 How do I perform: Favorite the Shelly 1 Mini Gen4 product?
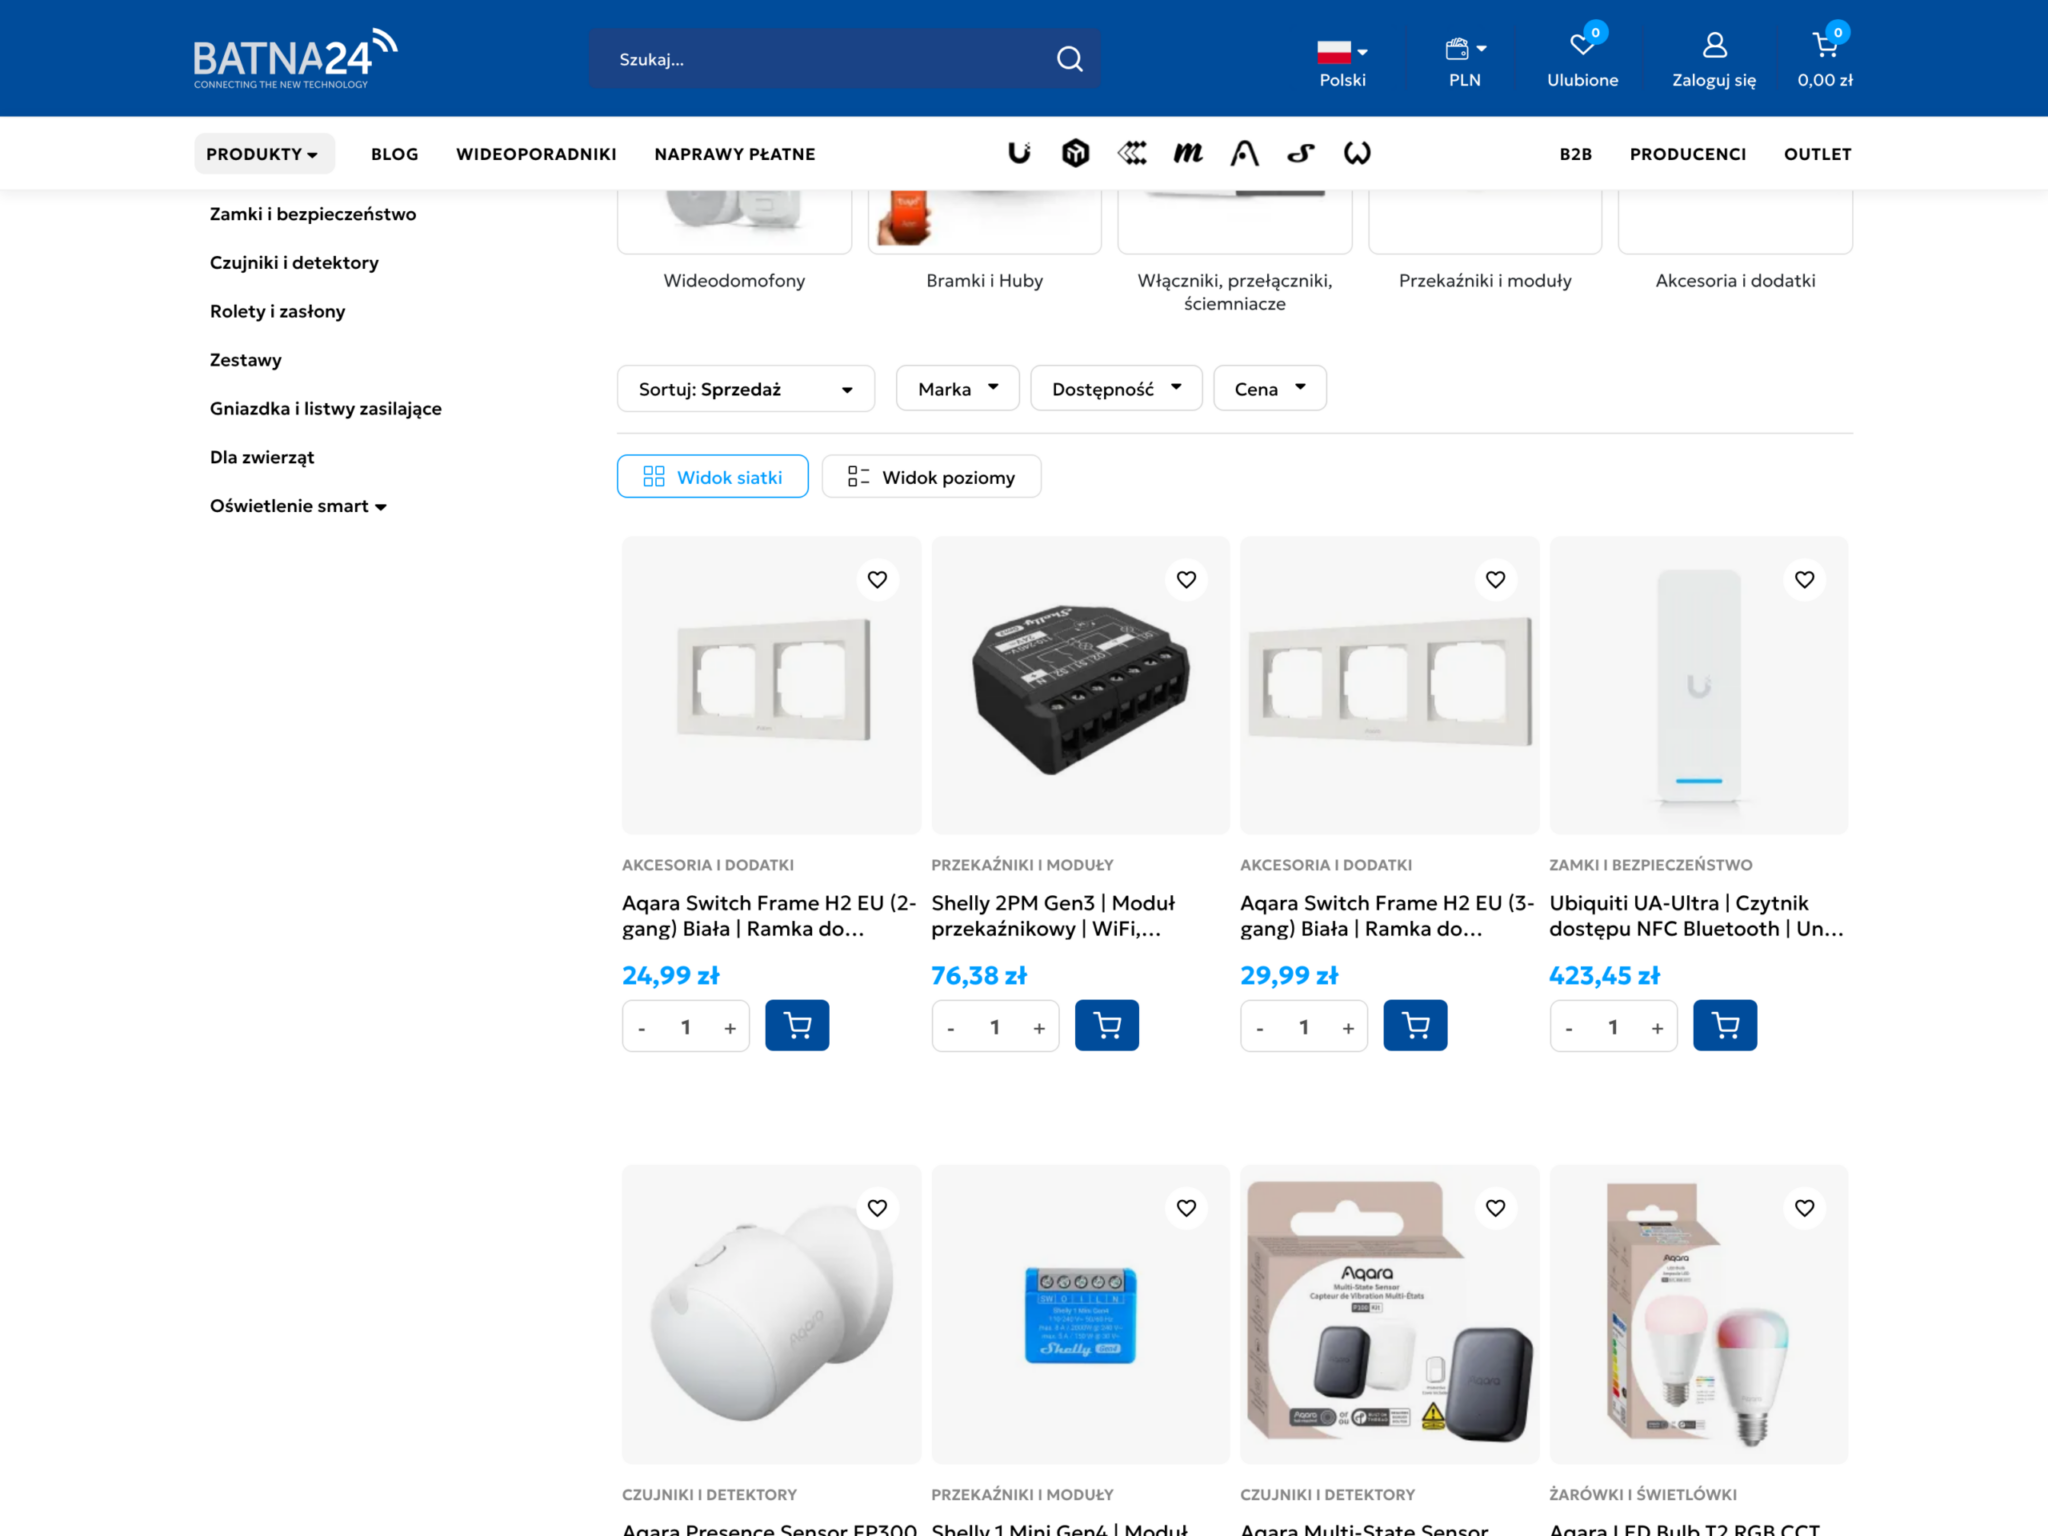coord(1186,1208)
